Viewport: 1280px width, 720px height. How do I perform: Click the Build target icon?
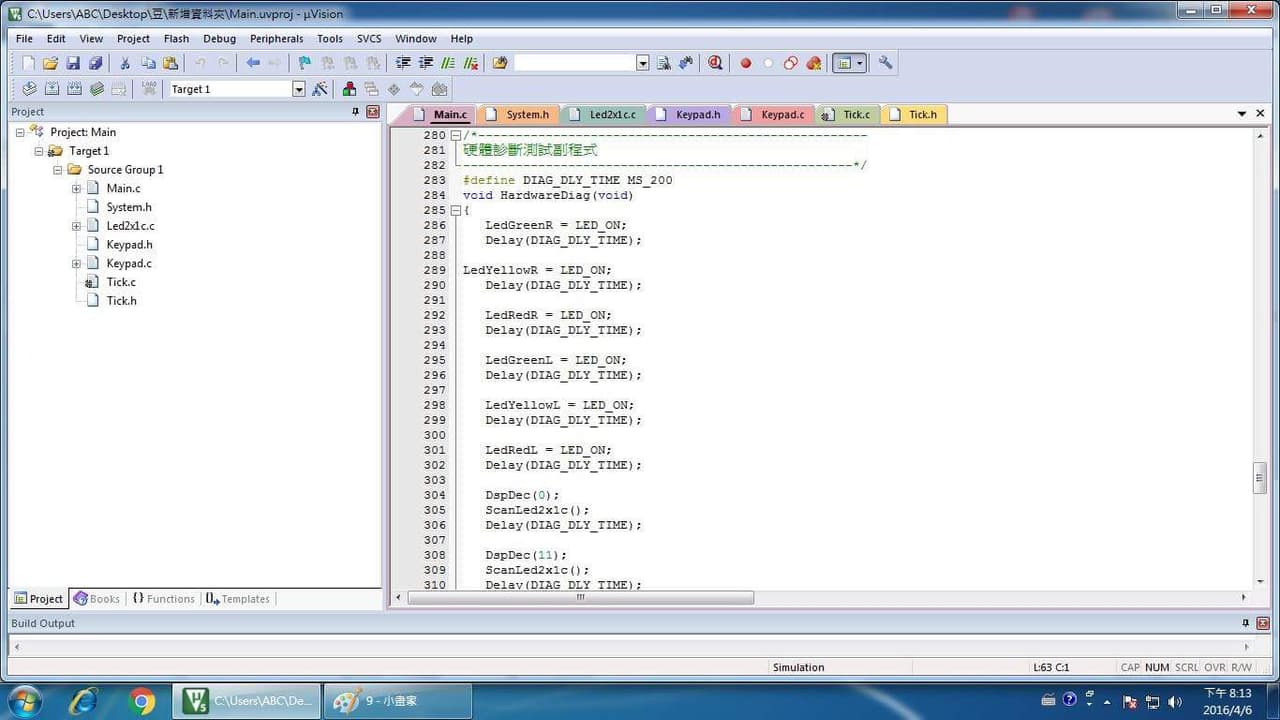51,89
